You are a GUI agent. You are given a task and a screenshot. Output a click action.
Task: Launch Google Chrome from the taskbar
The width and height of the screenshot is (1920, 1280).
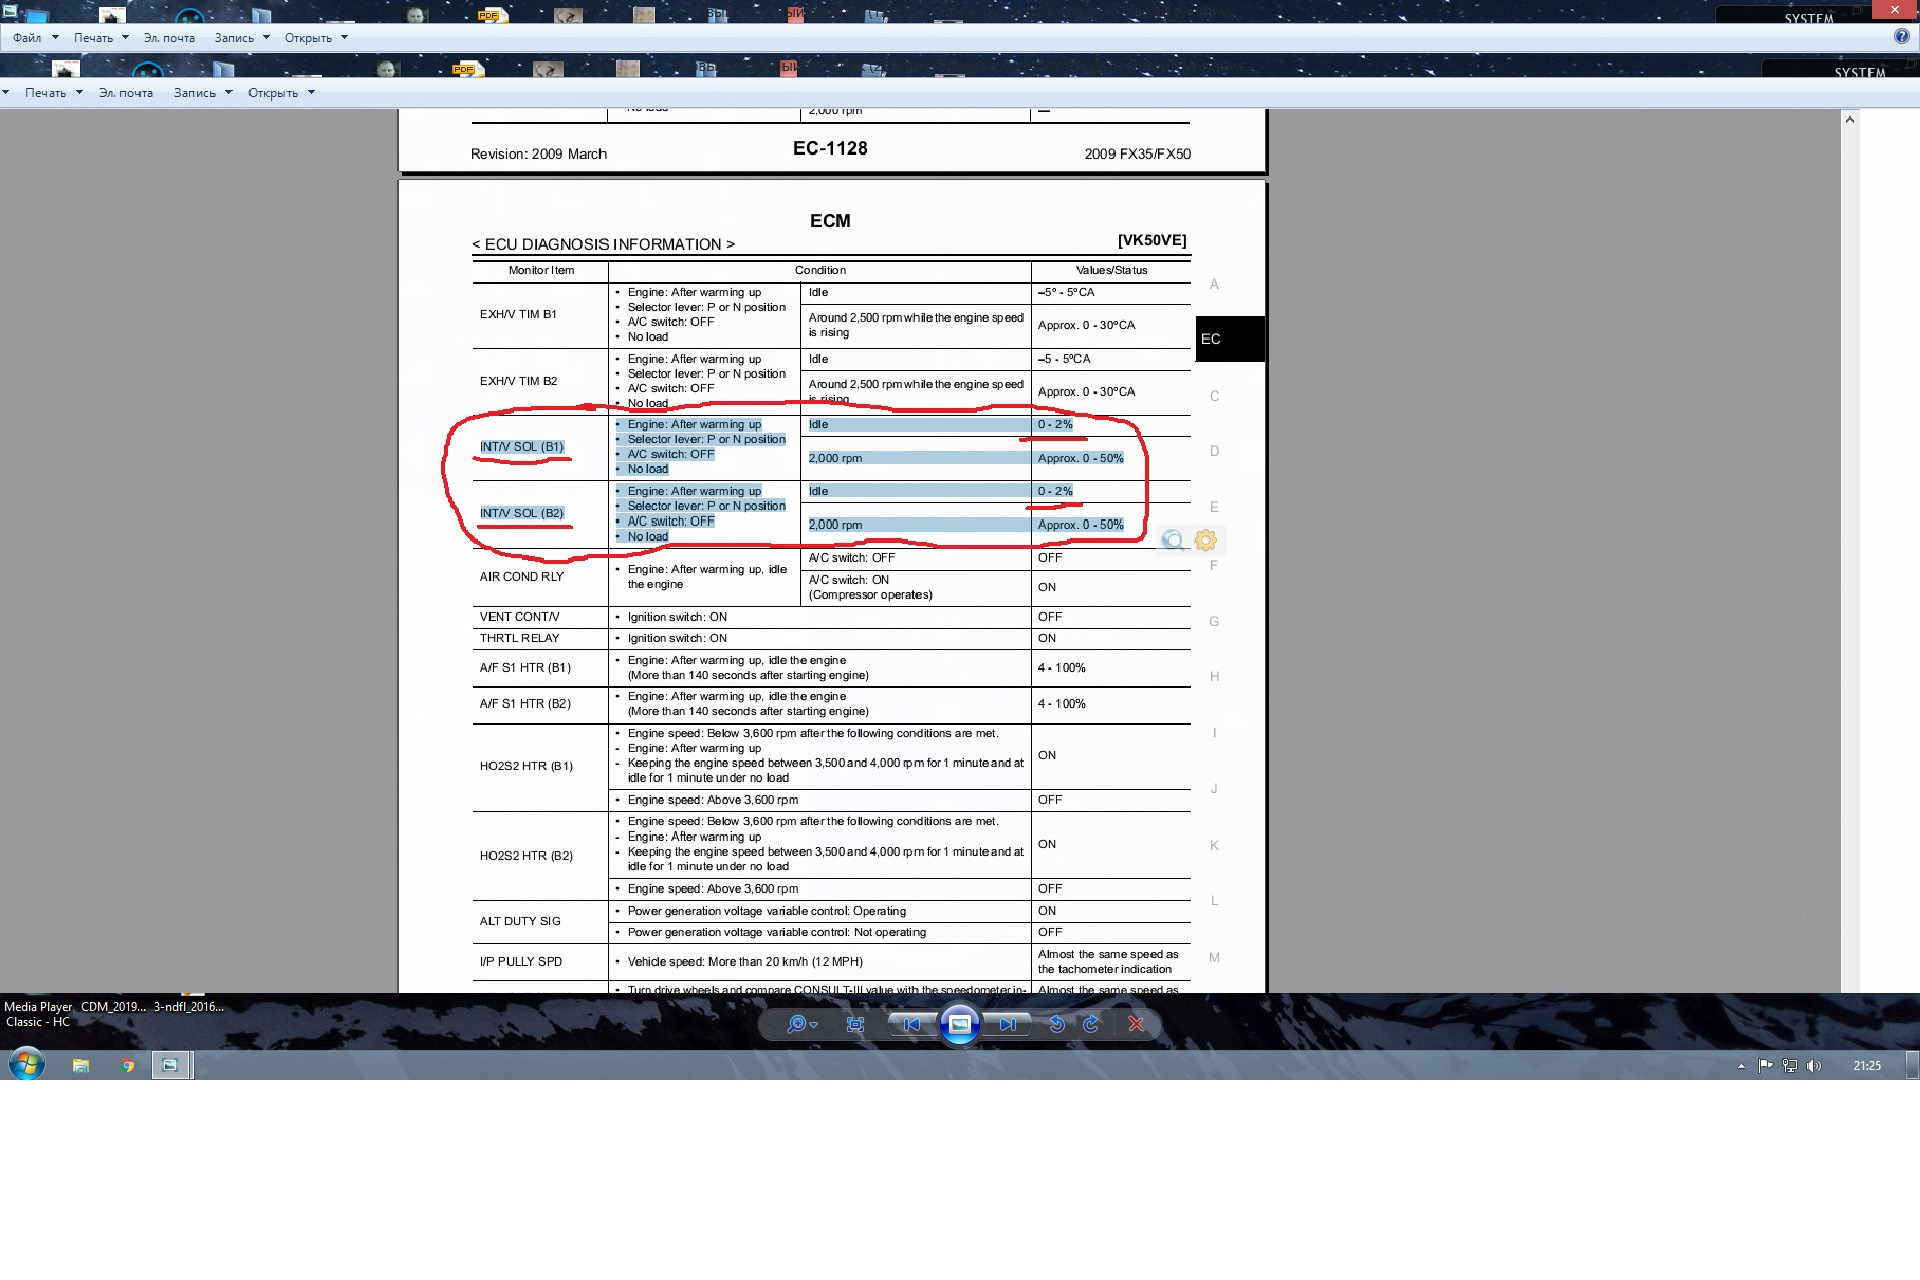pyautogui.click(x=127, y=1066)
